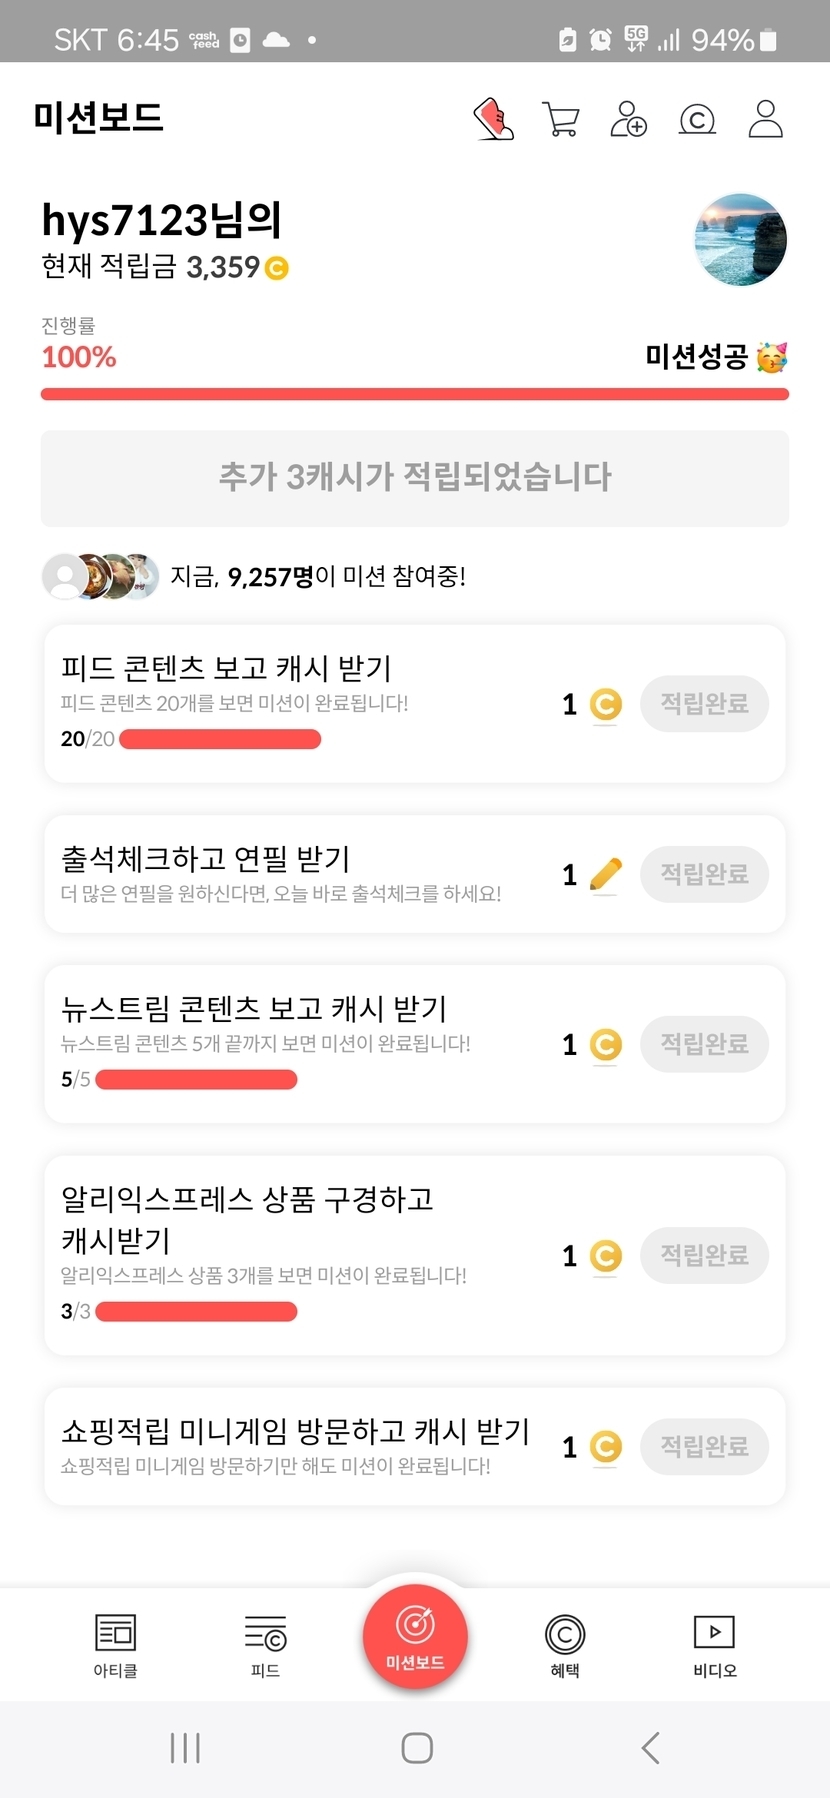Open the shopping cart icon
This screenshot has height=1798, width=830.
coord(560,119)
